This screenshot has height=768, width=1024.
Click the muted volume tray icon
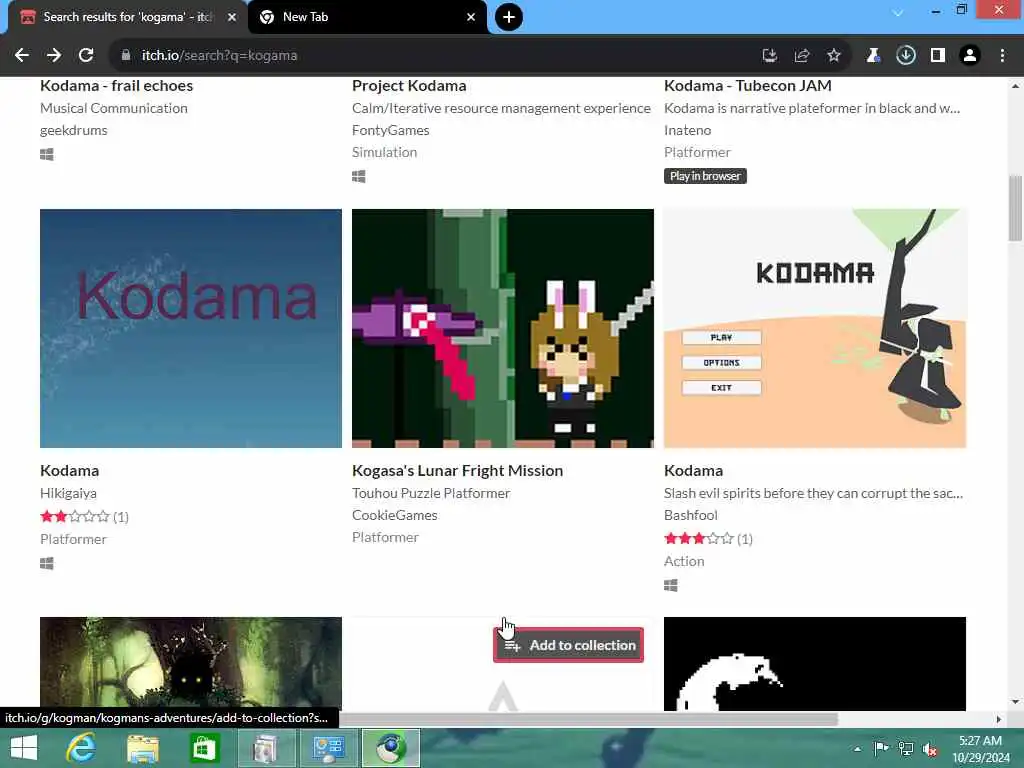point(930,748)
